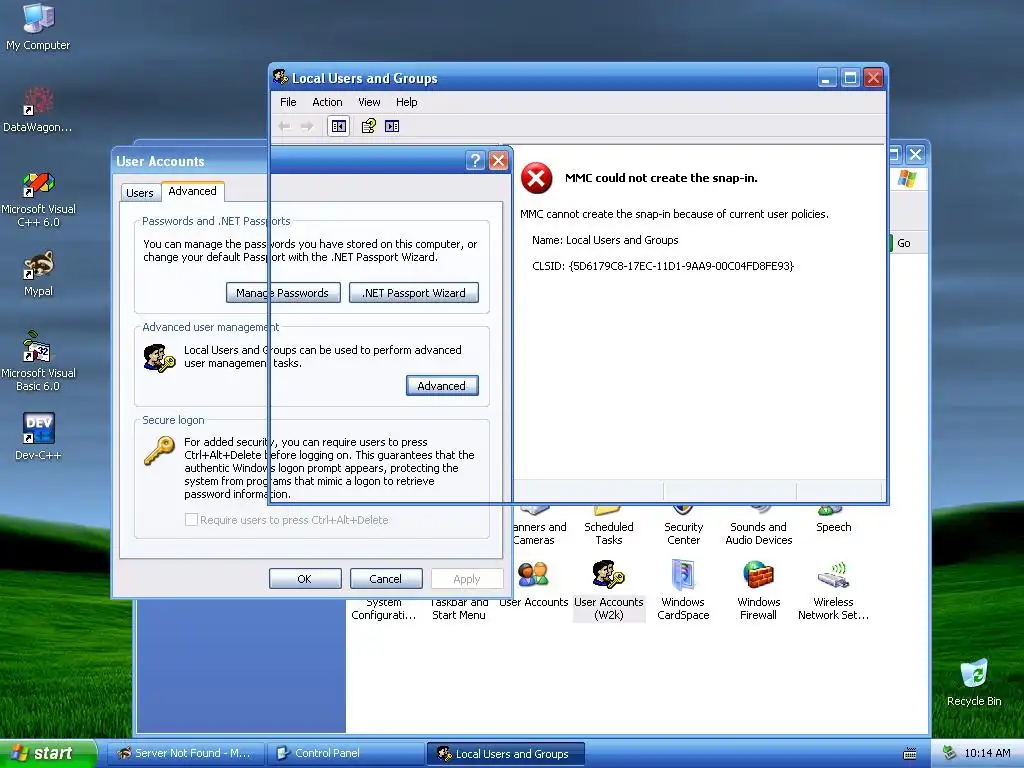Launch Microsoft Visual Basic 6.0 shortcut

(38, 361)
